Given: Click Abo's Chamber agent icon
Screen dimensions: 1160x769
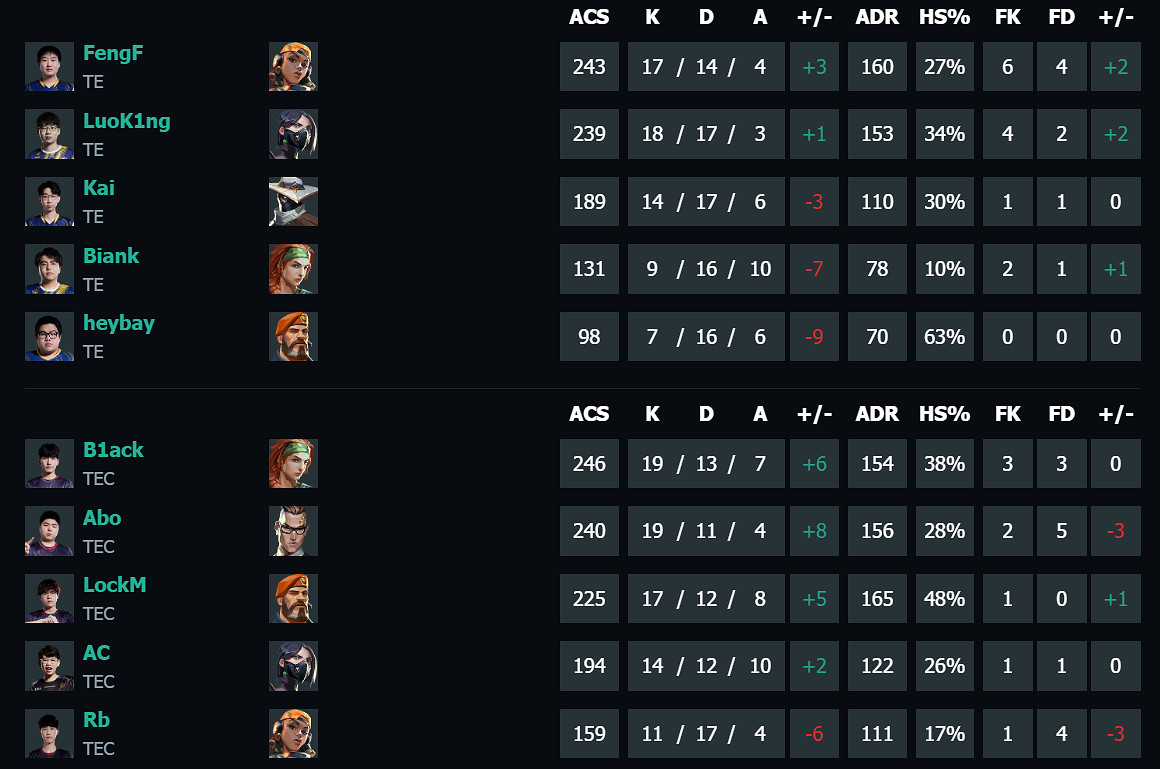Looking at the screenshot, I should click(293, 531).
